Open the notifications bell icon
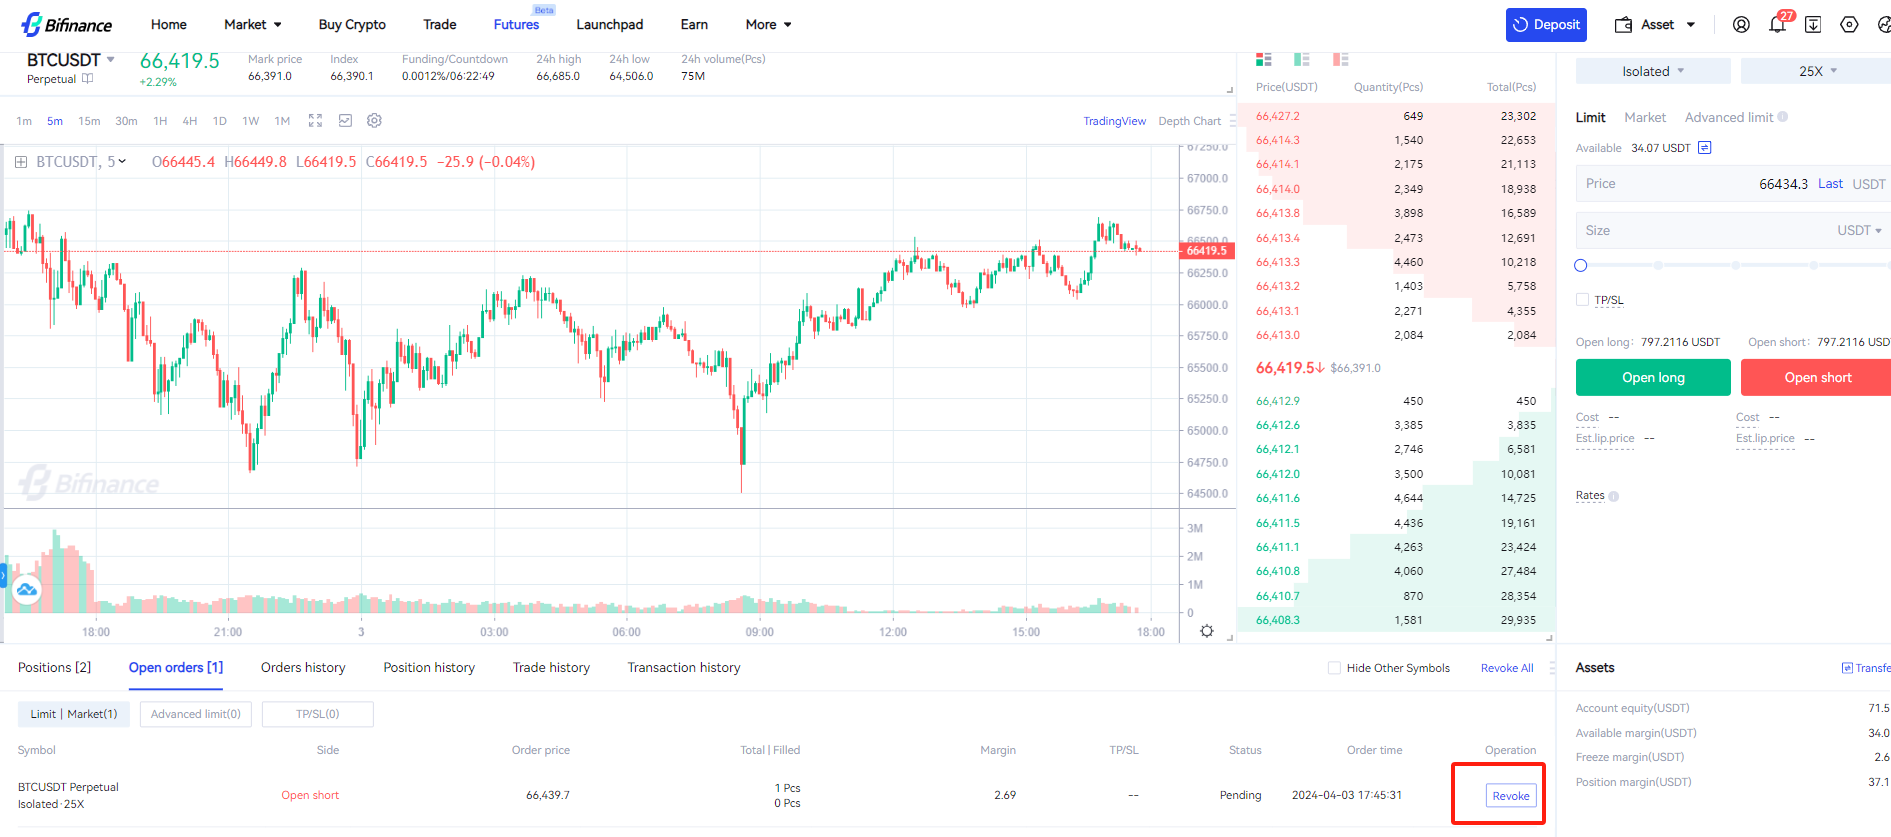The image size is (1891, 837). tap(1777, 25)
